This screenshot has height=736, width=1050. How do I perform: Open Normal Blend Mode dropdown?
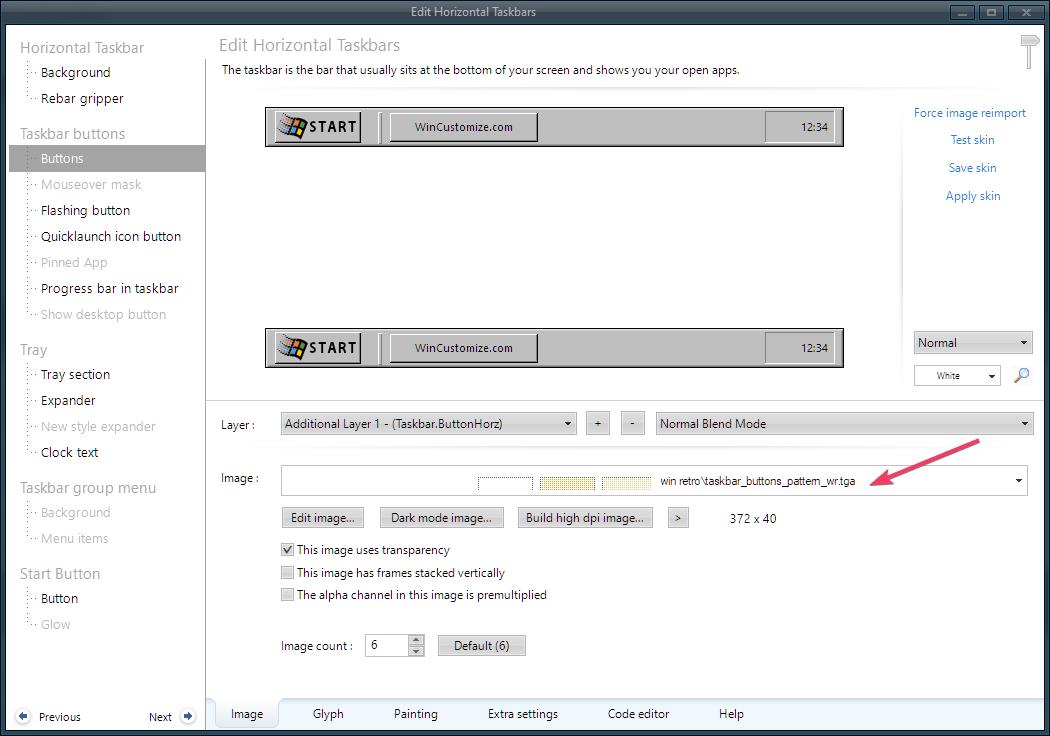(844, 424)
